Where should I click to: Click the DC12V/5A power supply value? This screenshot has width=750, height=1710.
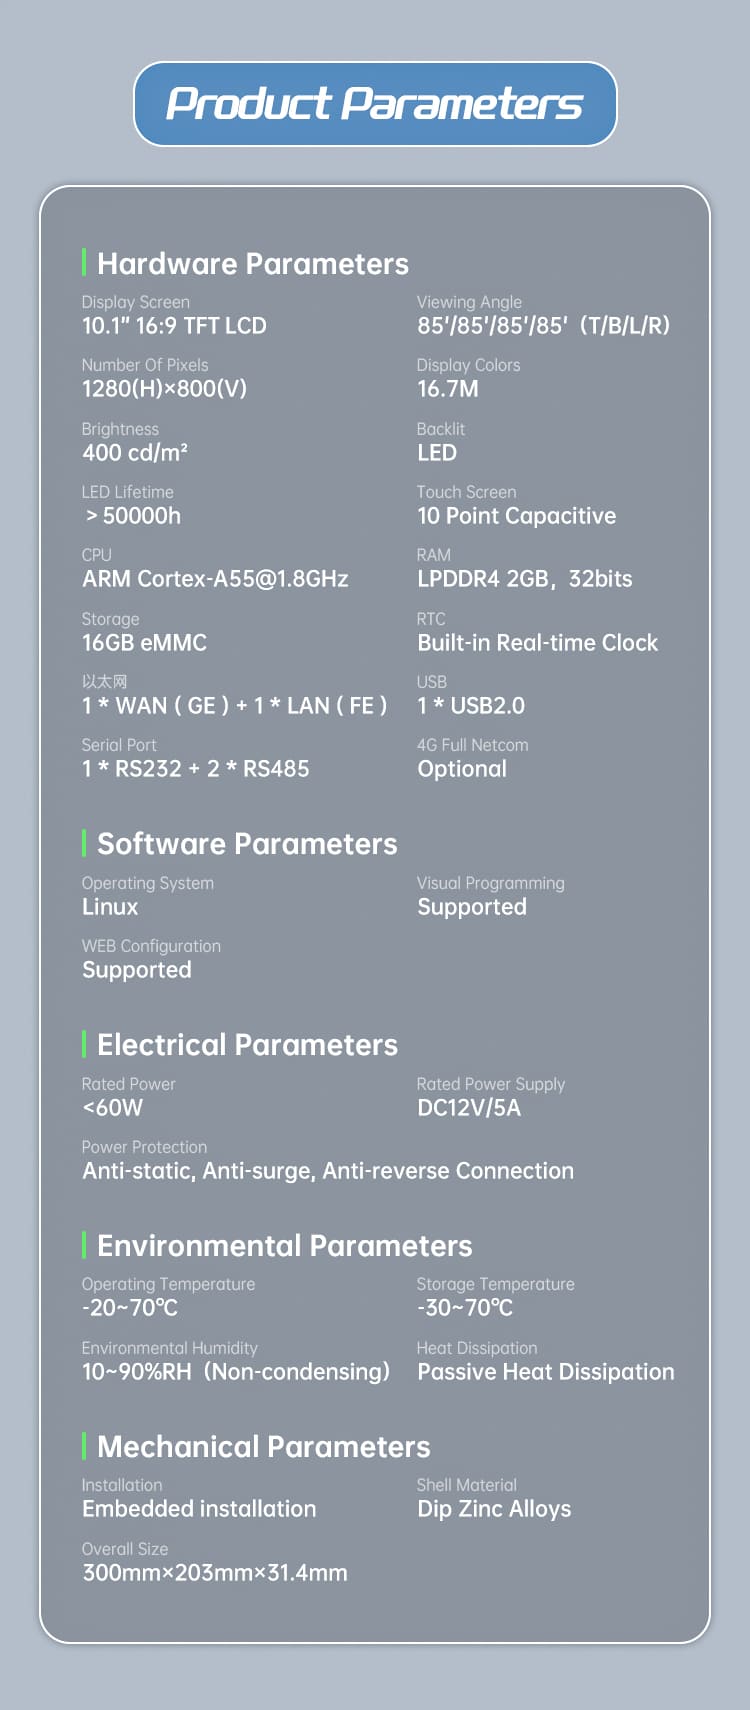click(468, 1108)
